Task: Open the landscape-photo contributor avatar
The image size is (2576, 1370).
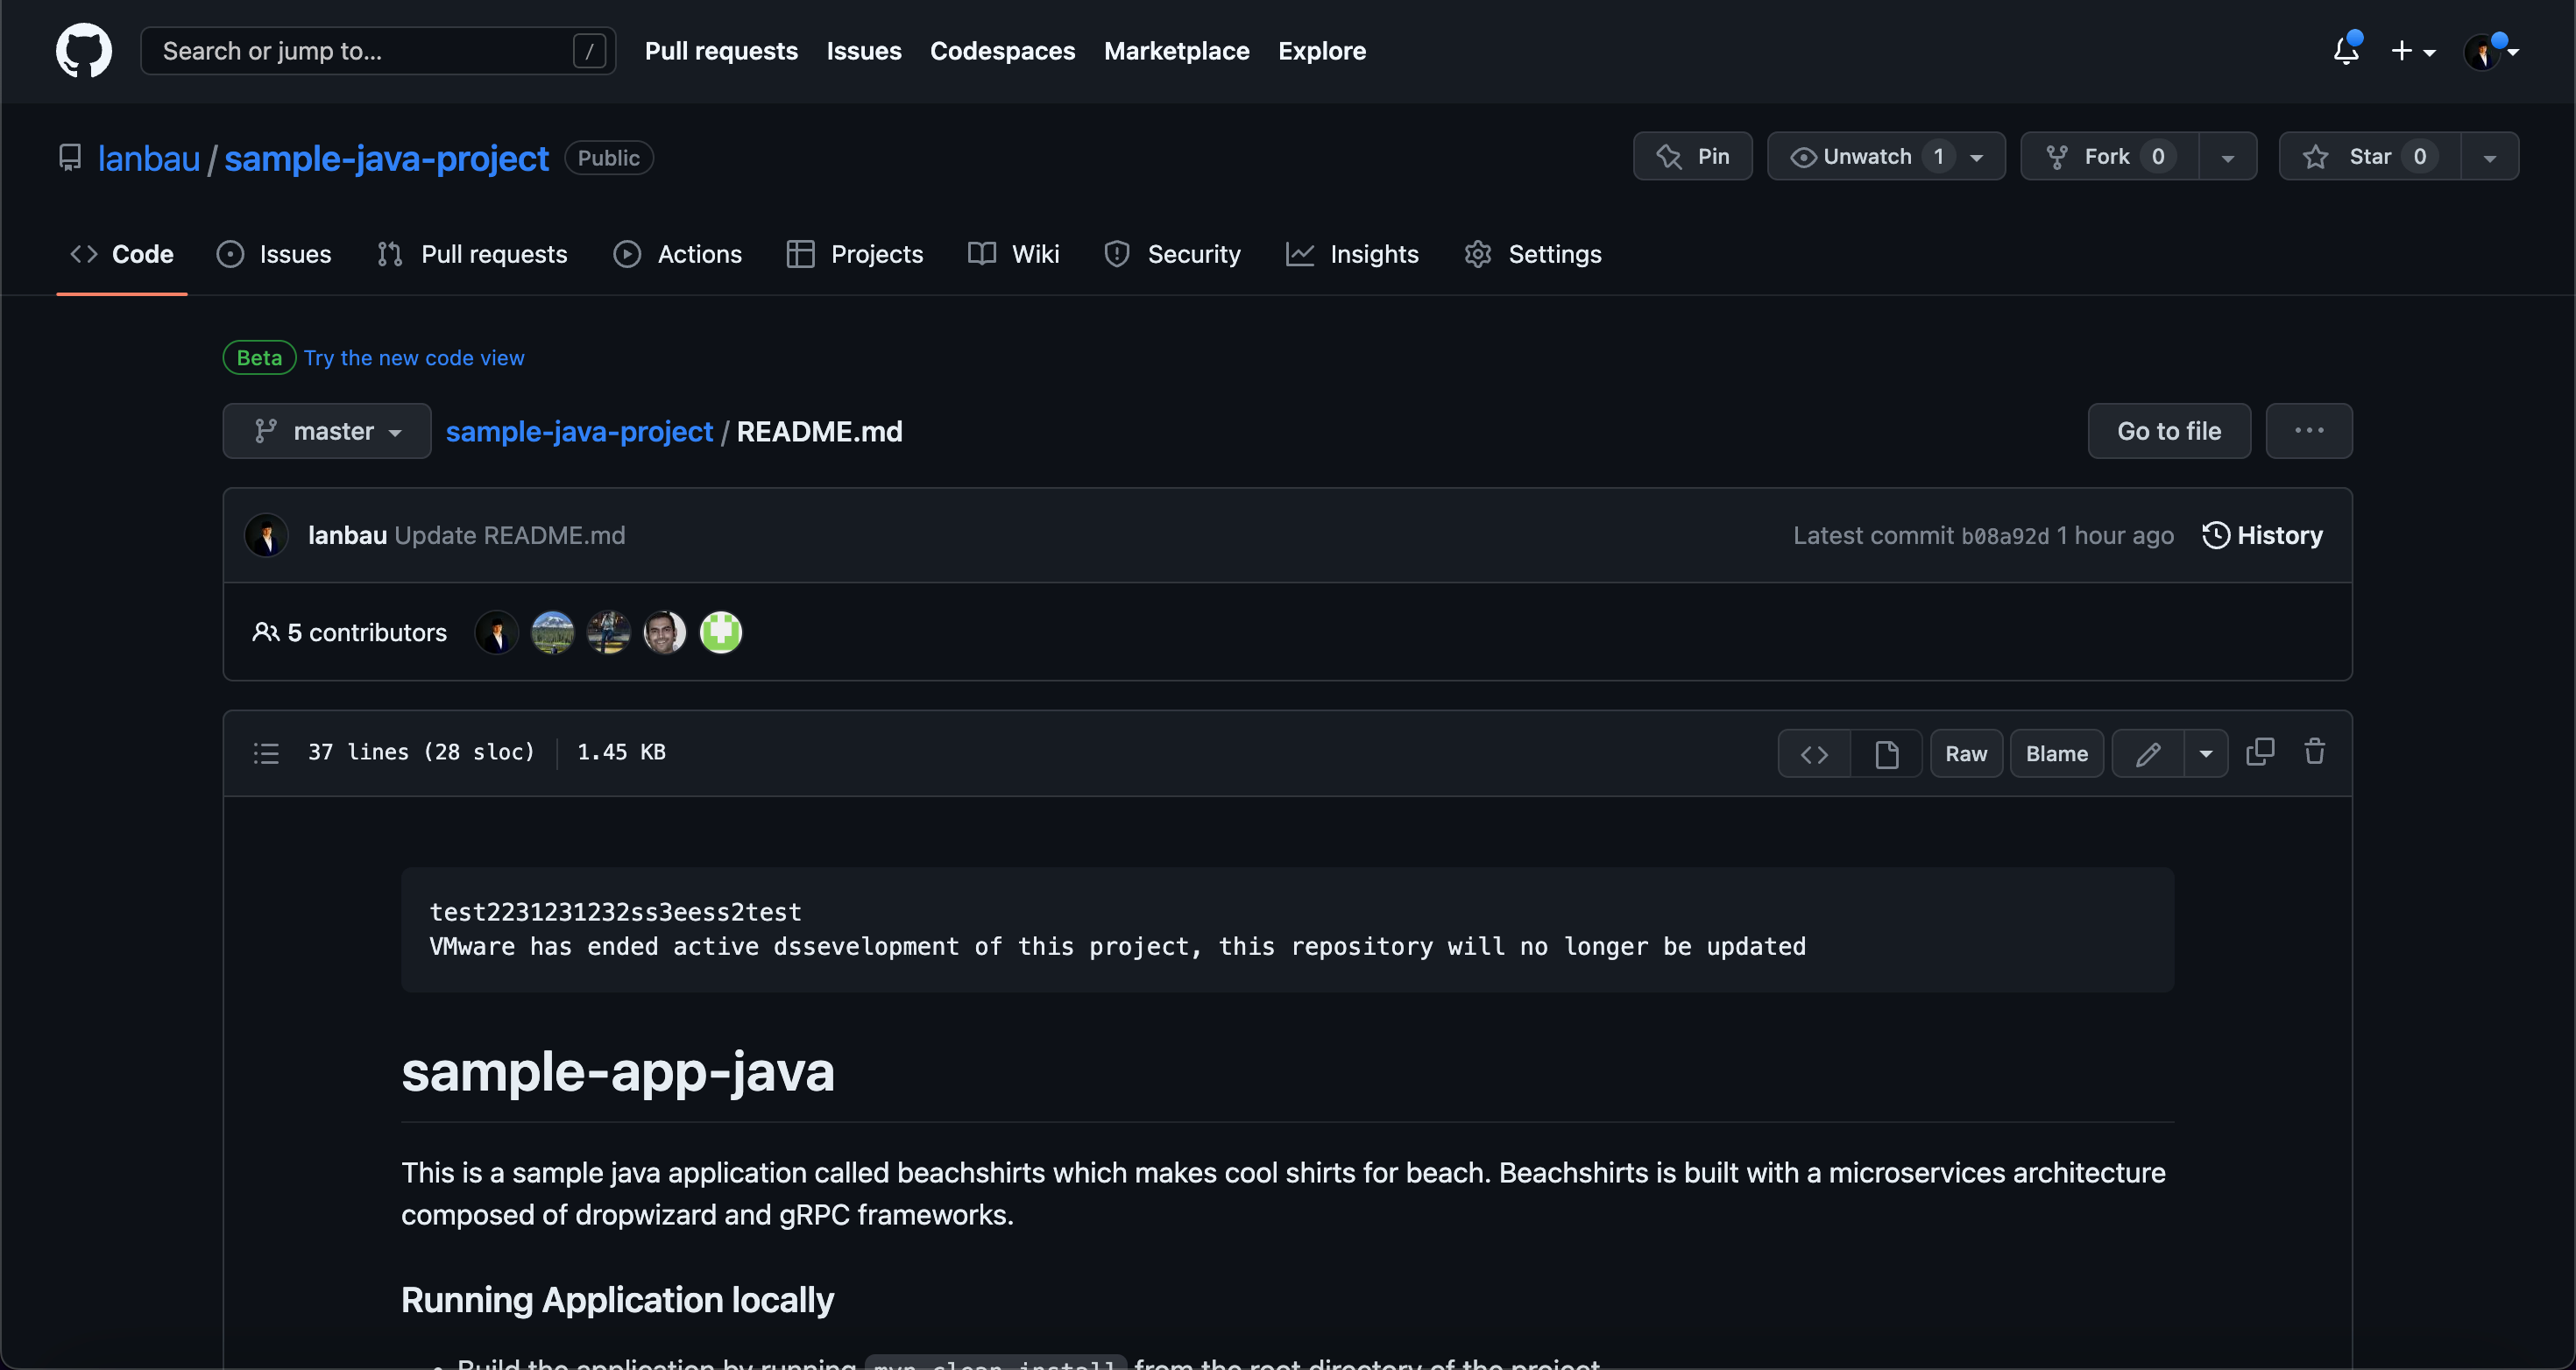Action: [x=552, y=632]
